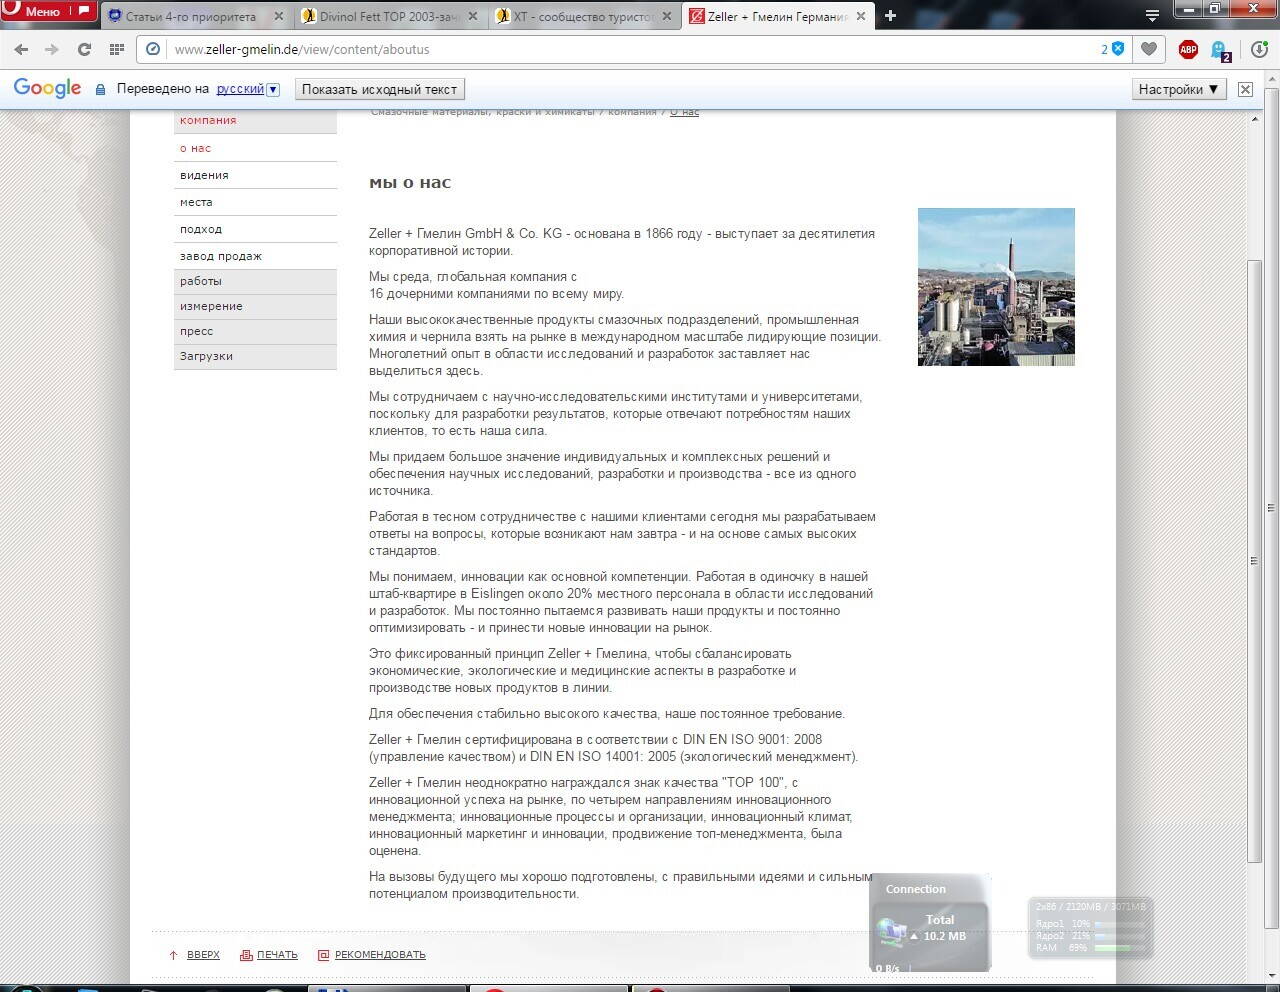The height and width of the screenshot is (992, 1280).
Task: Click the blue shield blocker icon
Action: (1118, 49)
